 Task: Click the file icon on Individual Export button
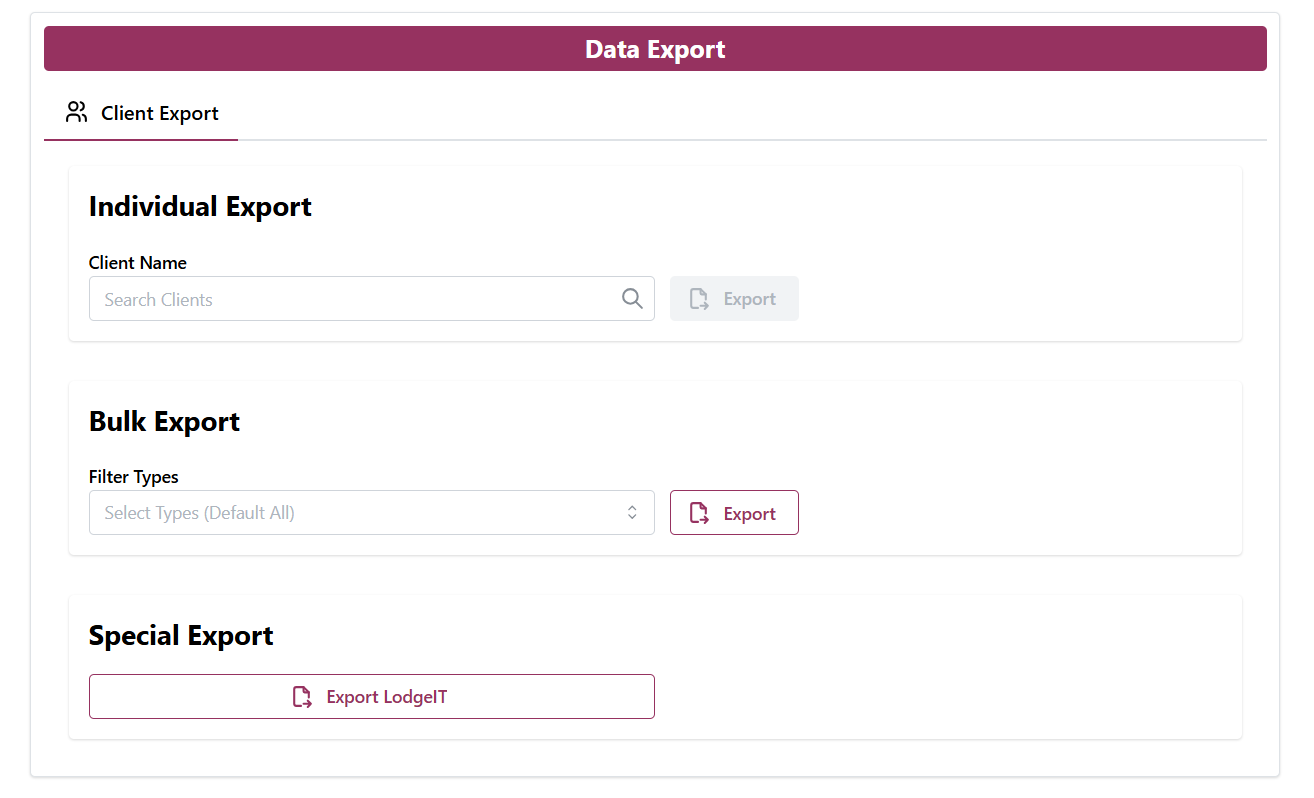tap(699, 299)
